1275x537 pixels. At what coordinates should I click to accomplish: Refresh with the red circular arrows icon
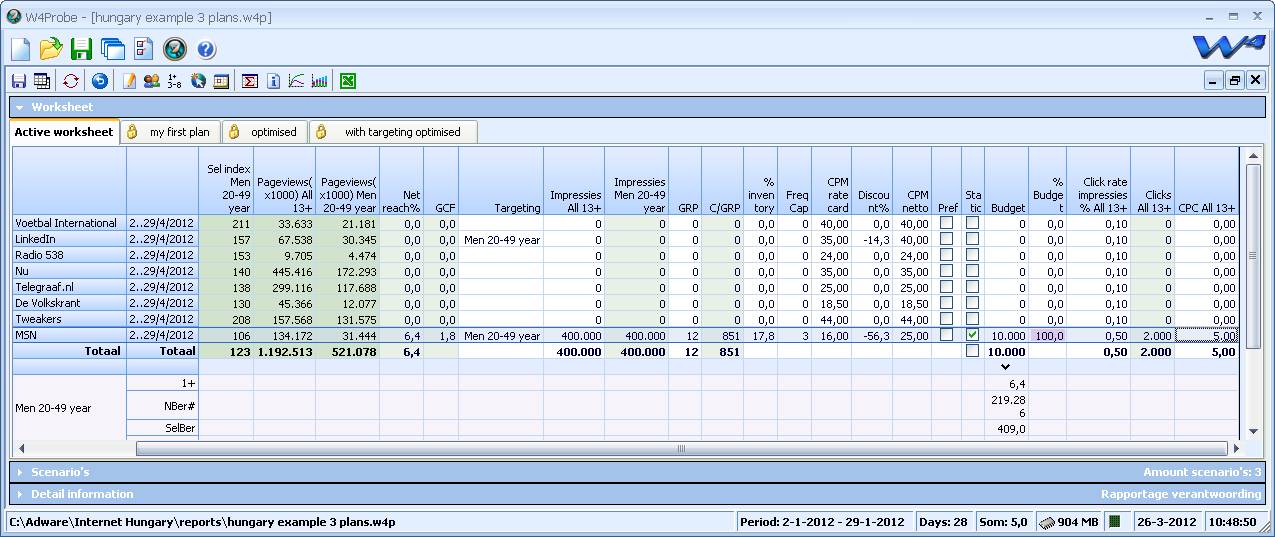(71, 81)
